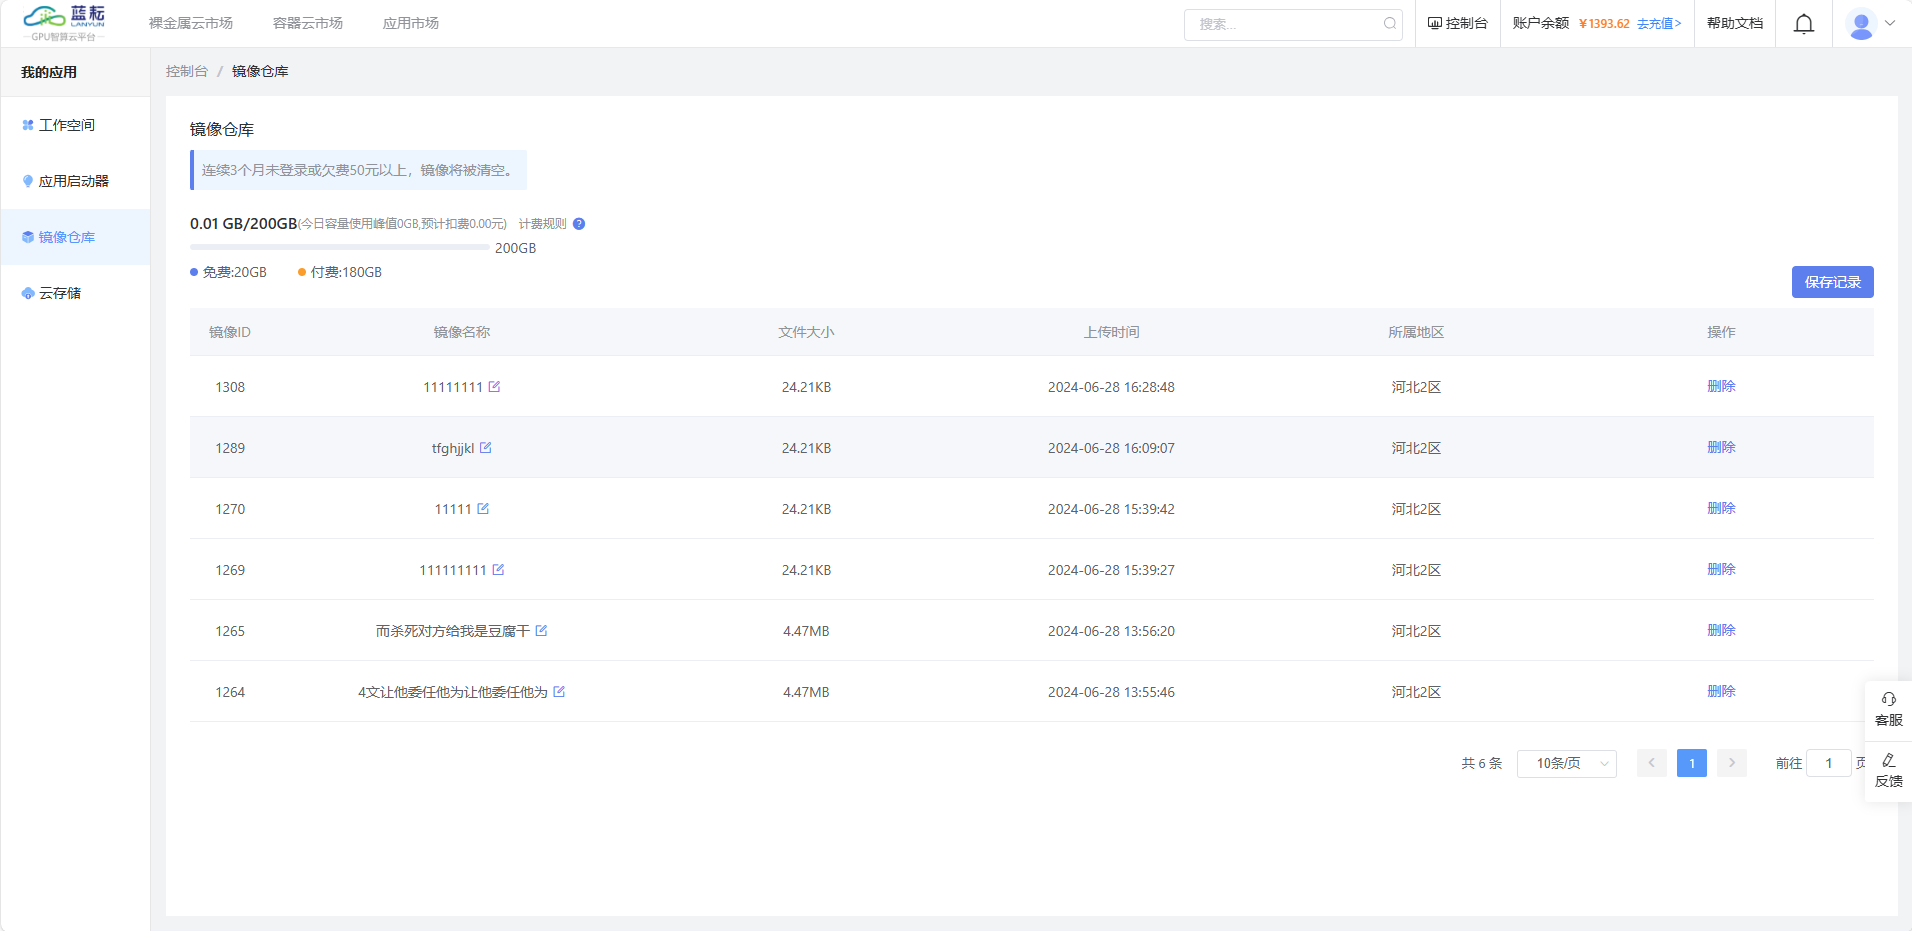Click the file size 4.47MB for ID 1265
The image size is (1912, 931).
(x=806, y=631)
